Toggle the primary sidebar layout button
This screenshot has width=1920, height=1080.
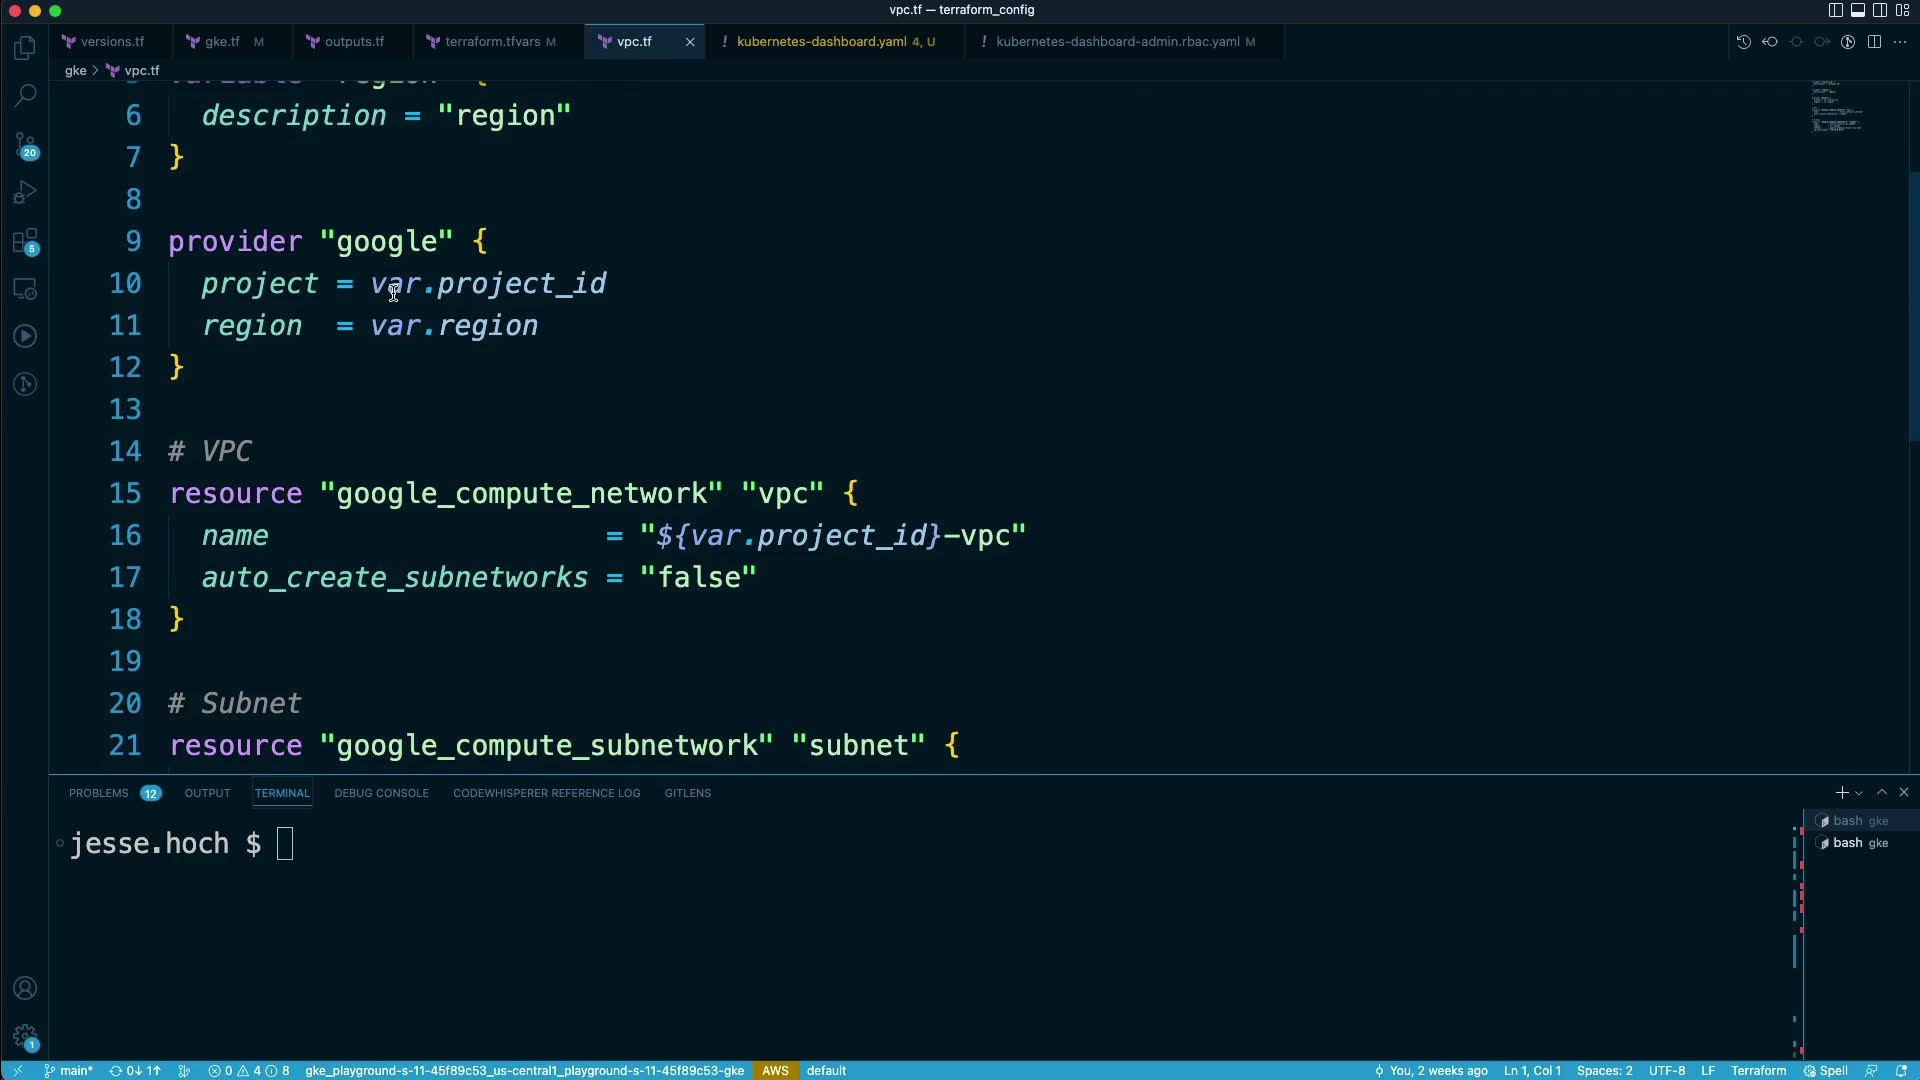[x=1836, y=10]
